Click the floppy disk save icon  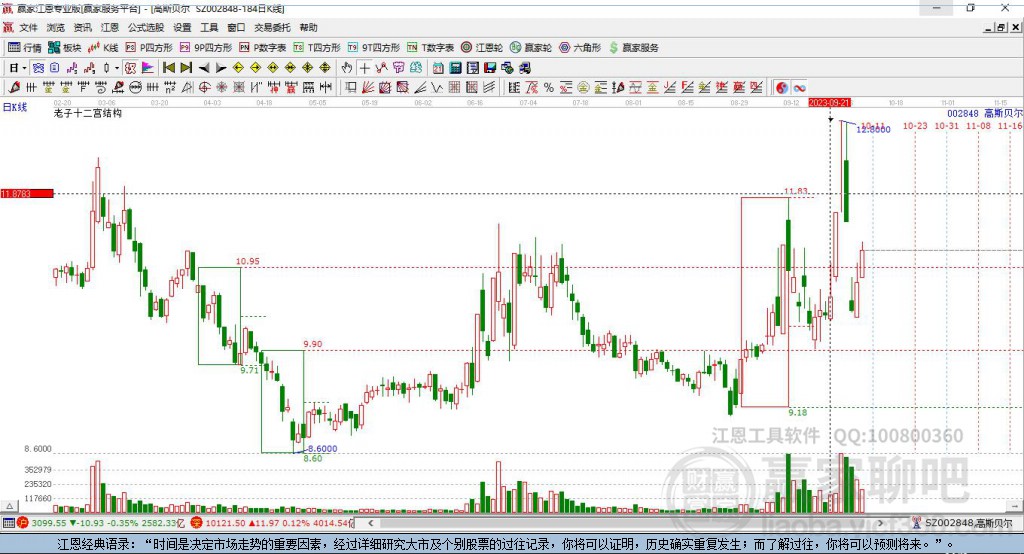490,68
